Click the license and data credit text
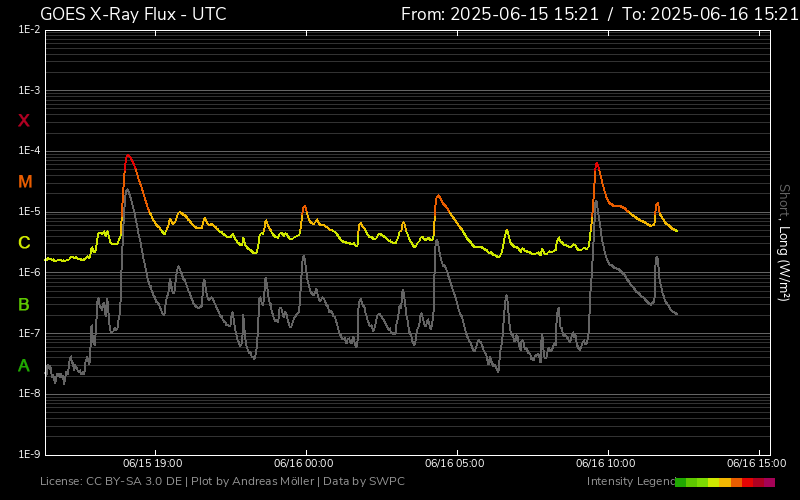800x500 pixels. pyautogui.click(x=222, y=482)
